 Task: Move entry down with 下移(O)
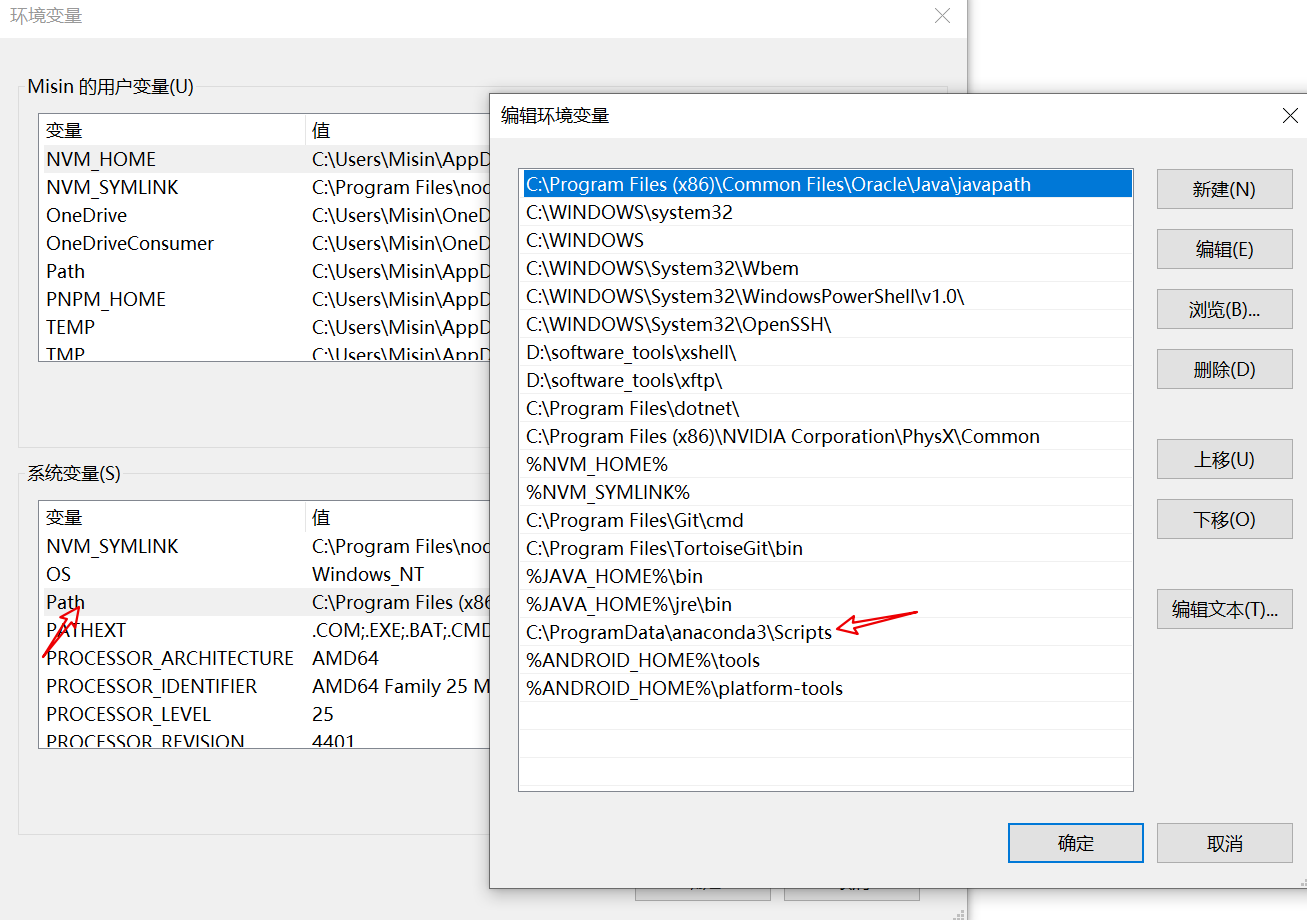[1224, 519]
